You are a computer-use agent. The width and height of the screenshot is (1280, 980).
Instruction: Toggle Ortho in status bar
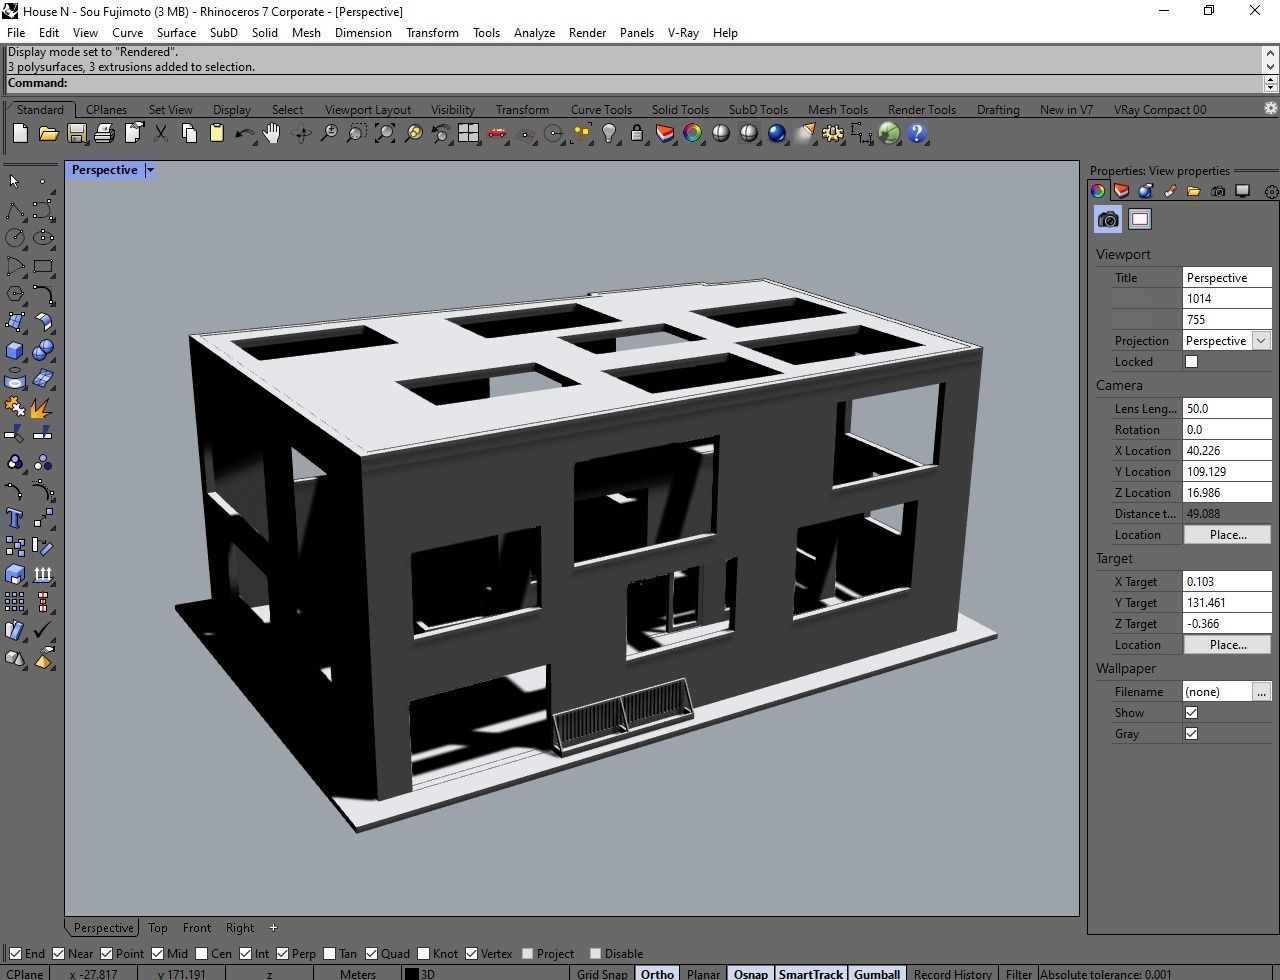[657, 974]
